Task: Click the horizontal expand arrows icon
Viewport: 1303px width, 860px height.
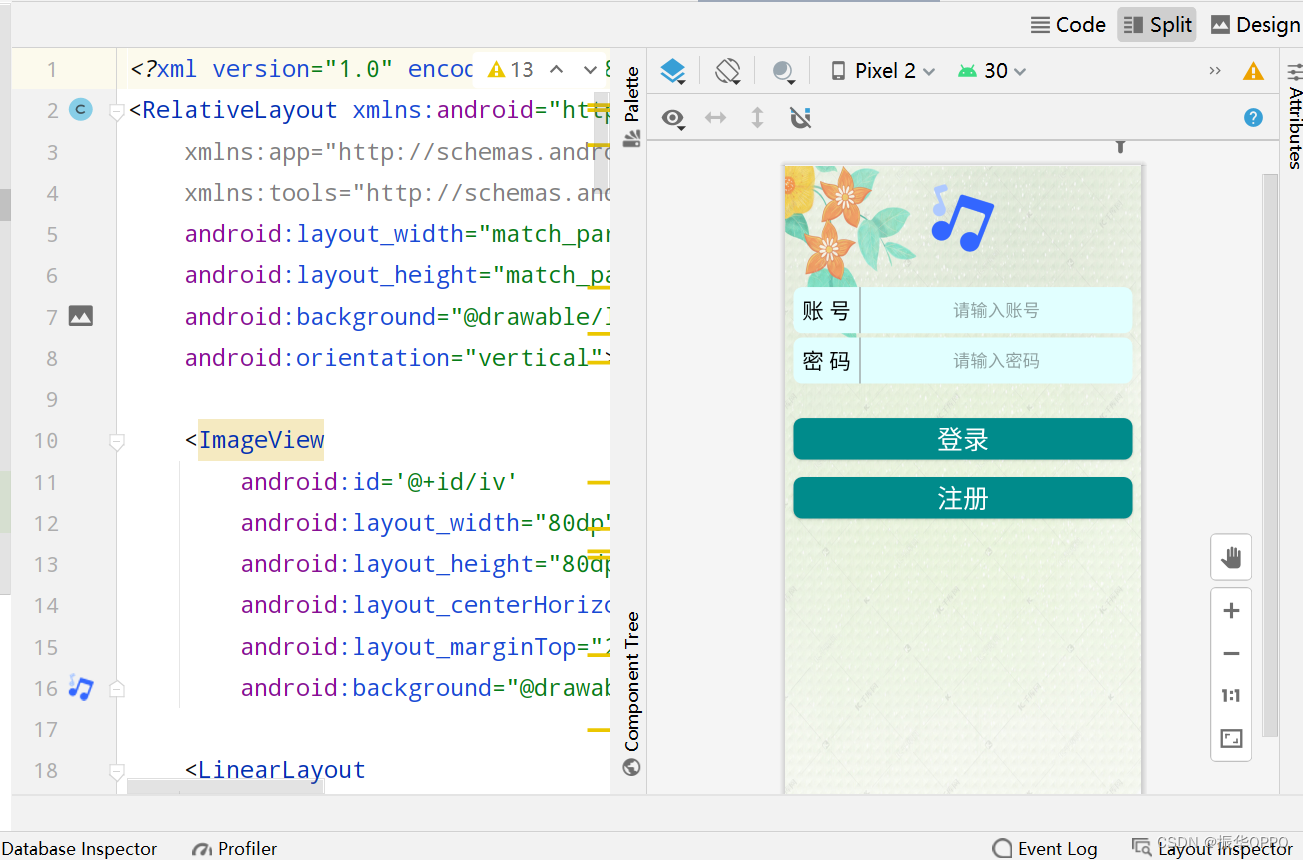Action: 715,118
